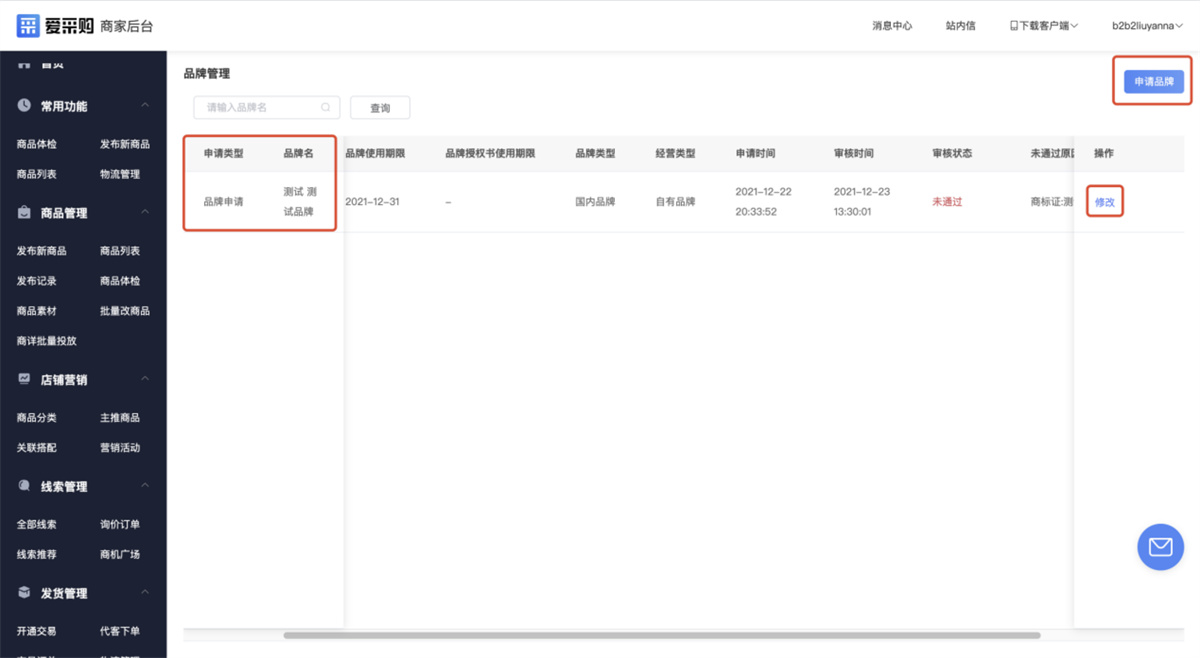Click the icon beside 线索管理

pyautogui.click(x=24, y=486)
